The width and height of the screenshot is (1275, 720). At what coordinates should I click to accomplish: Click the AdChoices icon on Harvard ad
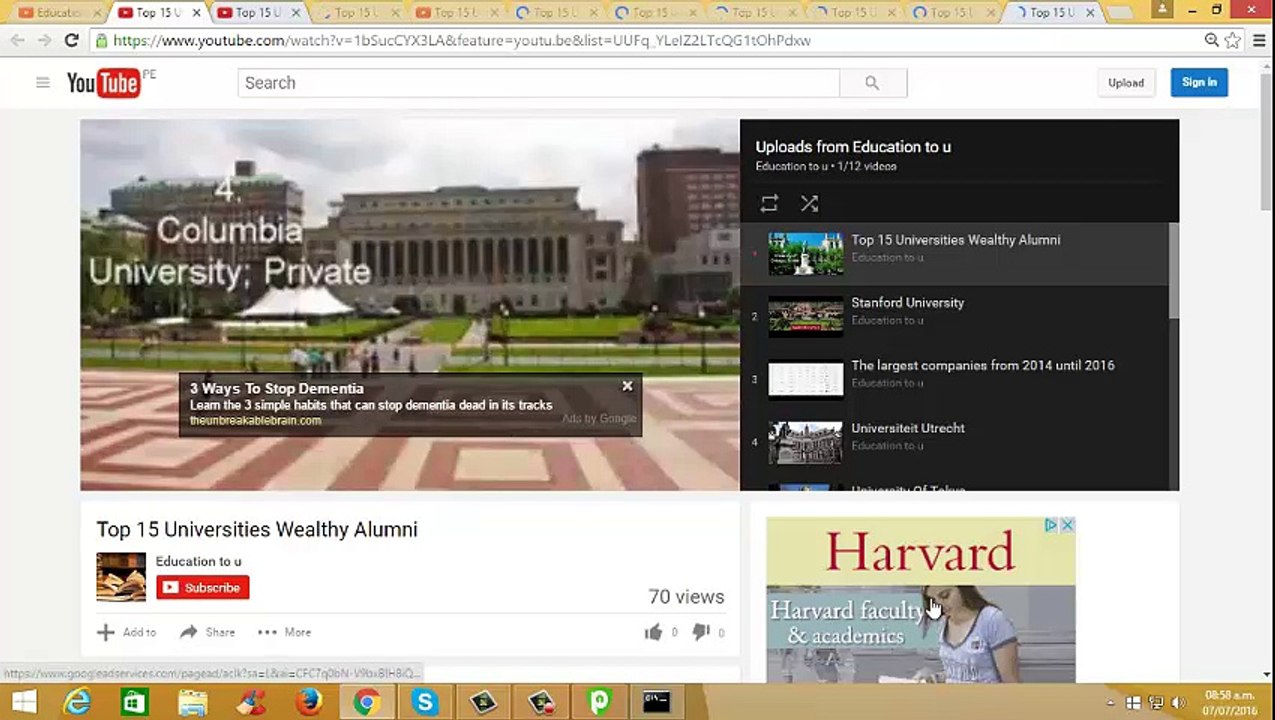pos(1051,525)
